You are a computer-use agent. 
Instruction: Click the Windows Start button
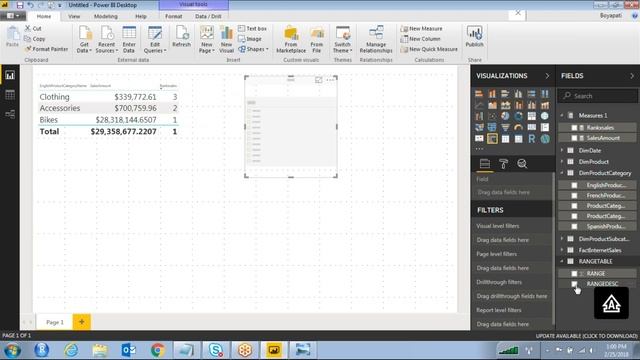pyautogui.click(x=12, y=350)
